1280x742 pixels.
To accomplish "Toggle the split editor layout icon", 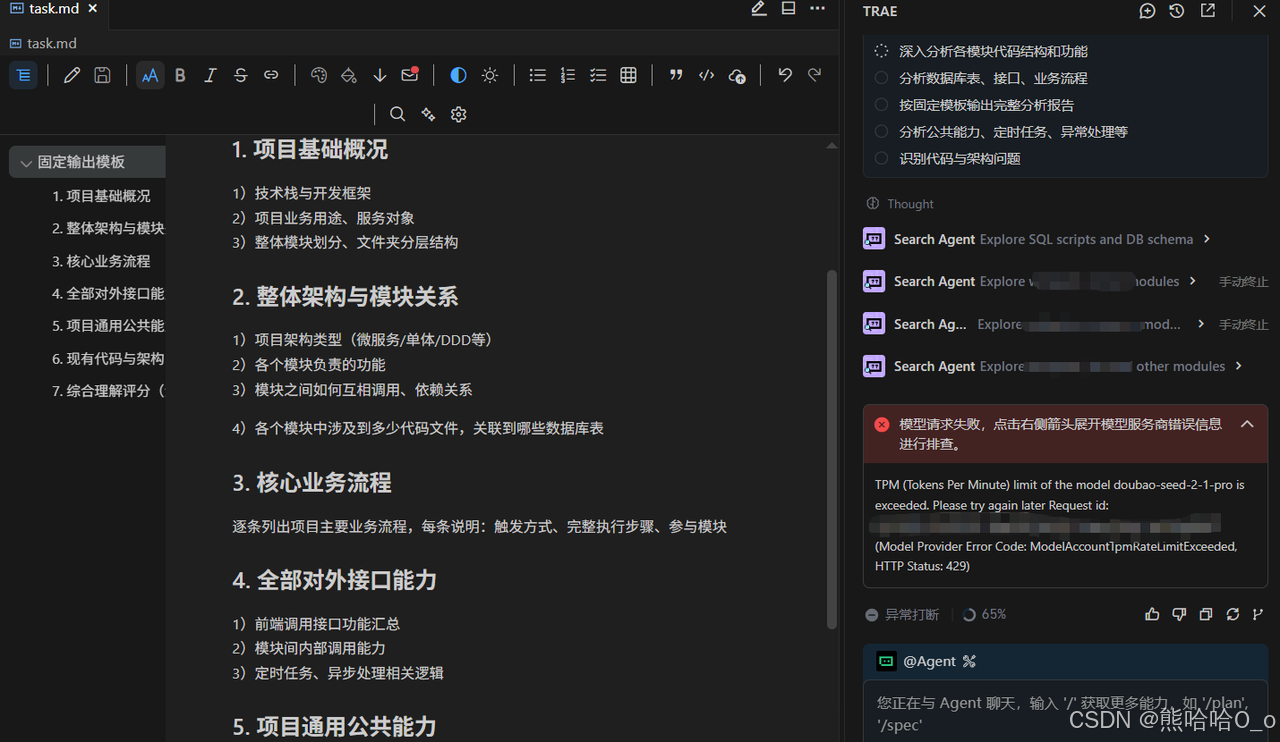I will click(x=788, y=9).
